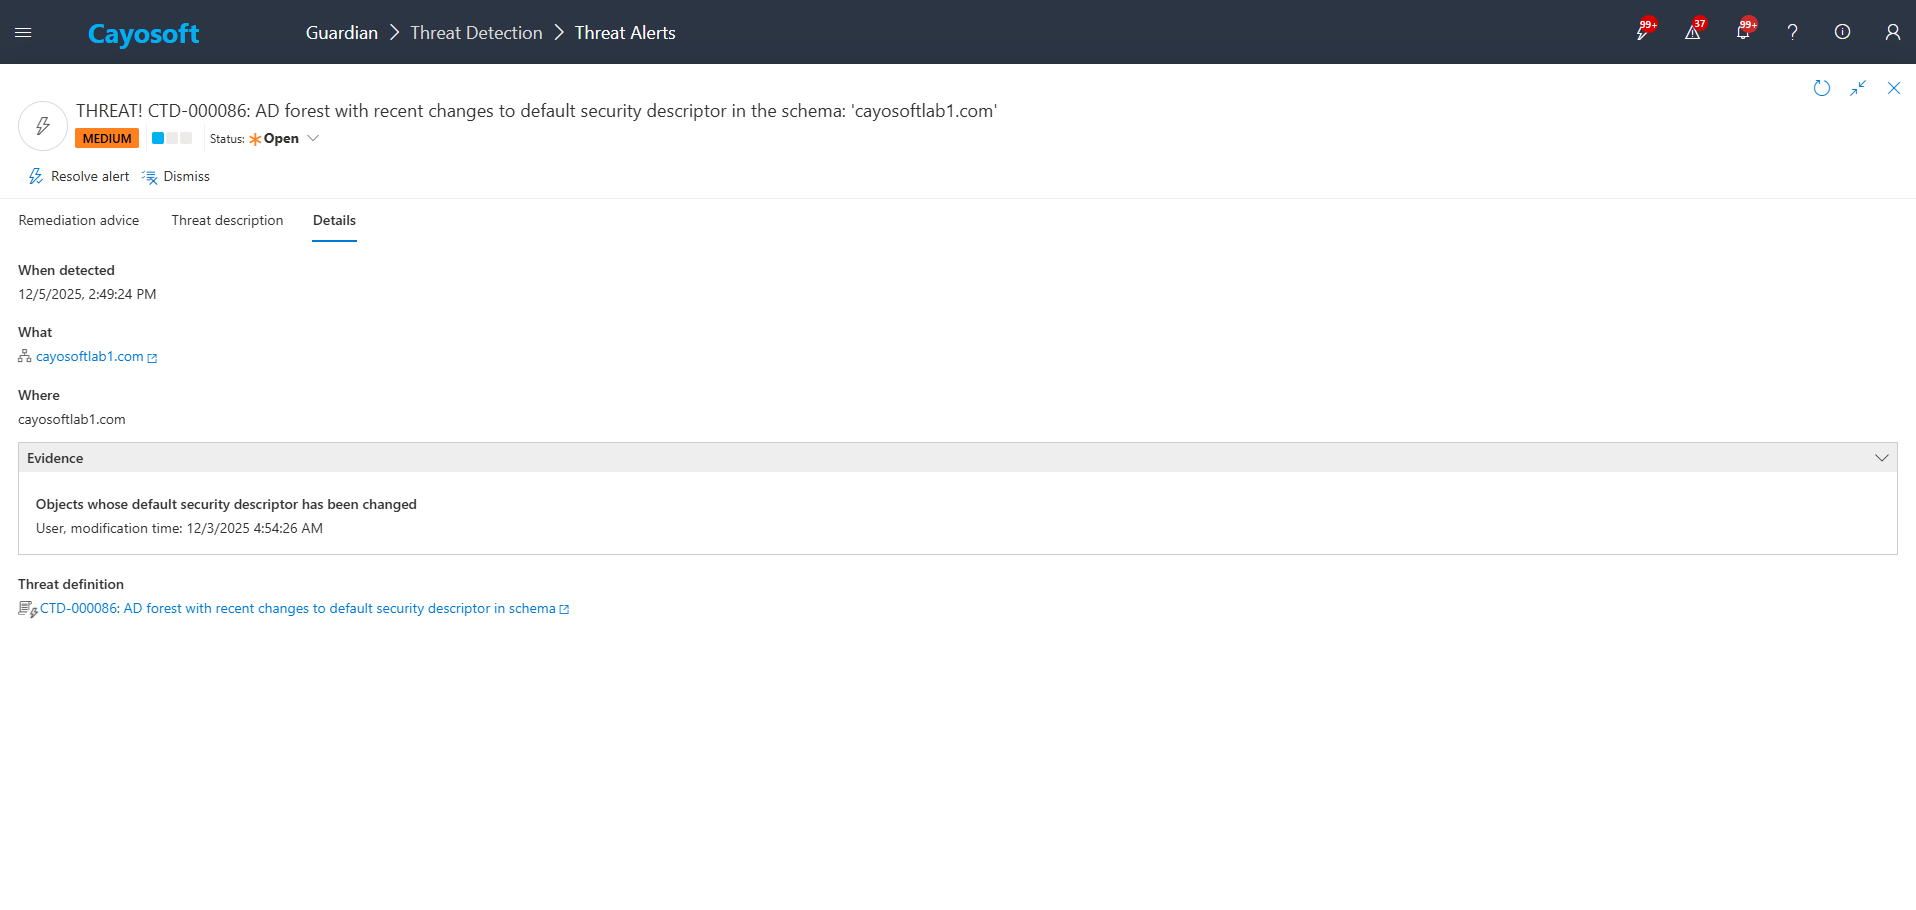Click Resolve alert
Screen dimensions: 1916x910
(x=79, y=177)
